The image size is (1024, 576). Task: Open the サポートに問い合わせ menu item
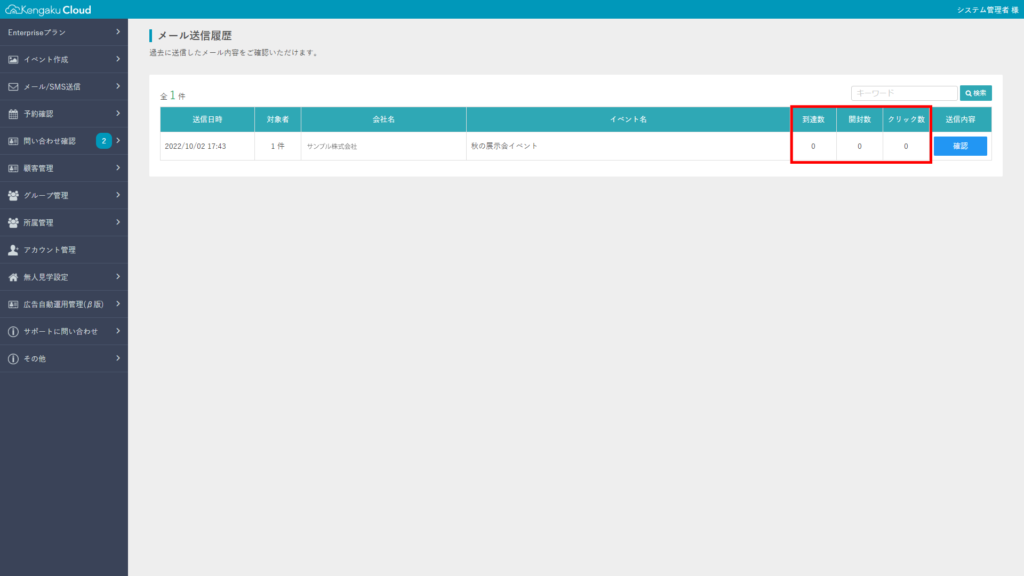pyautogui.click(x=64, y=332)
